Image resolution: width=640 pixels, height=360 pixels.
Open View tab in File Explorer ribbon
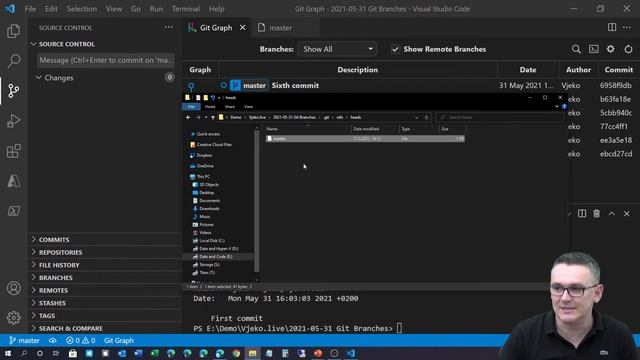(248, 107)
